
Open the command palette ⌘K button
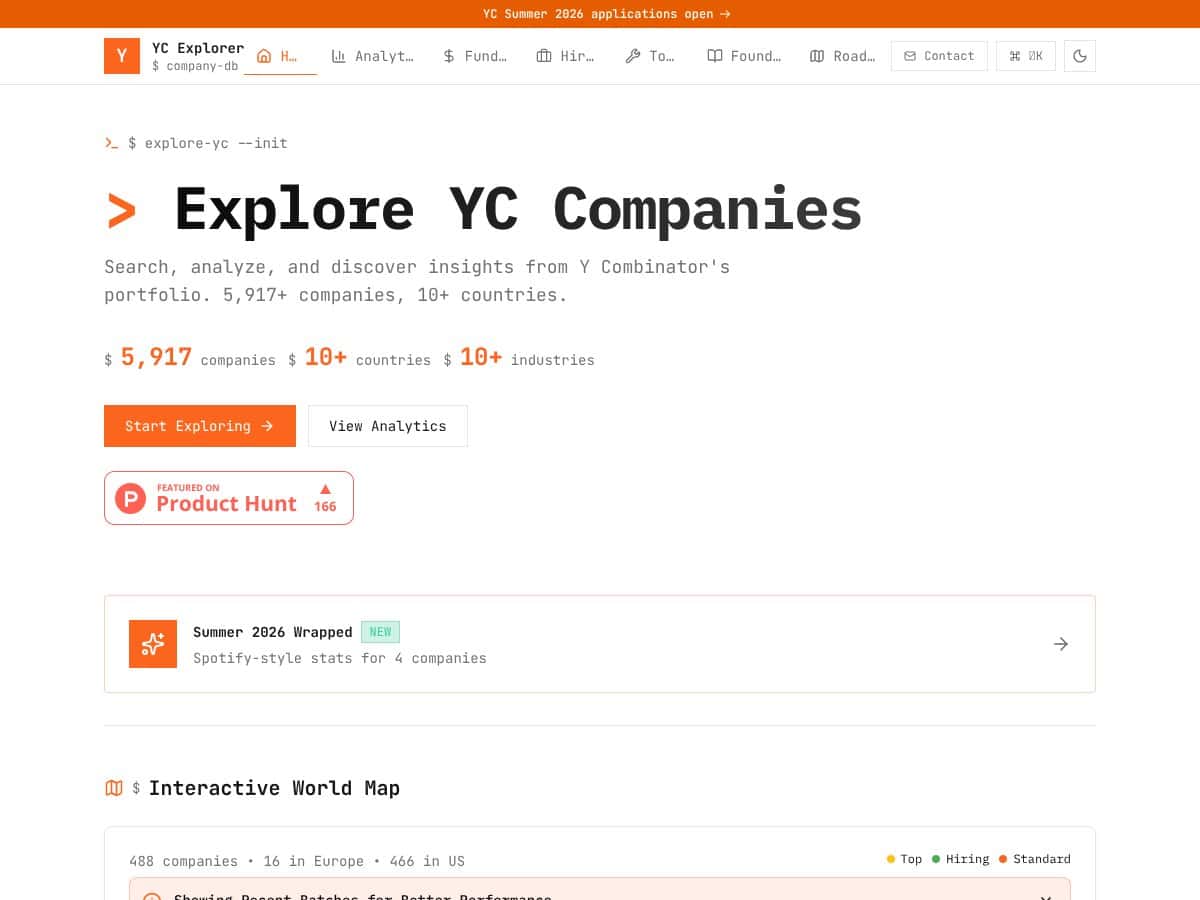(x=1026, y=56)
